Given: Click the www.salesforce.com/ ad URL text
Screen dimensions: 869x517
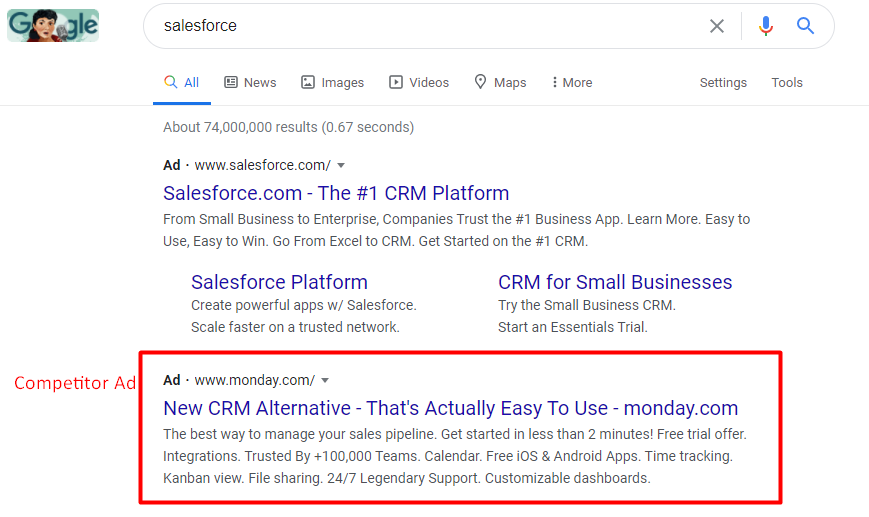Looking at the screenshot, I should click(x=262, y=165).
